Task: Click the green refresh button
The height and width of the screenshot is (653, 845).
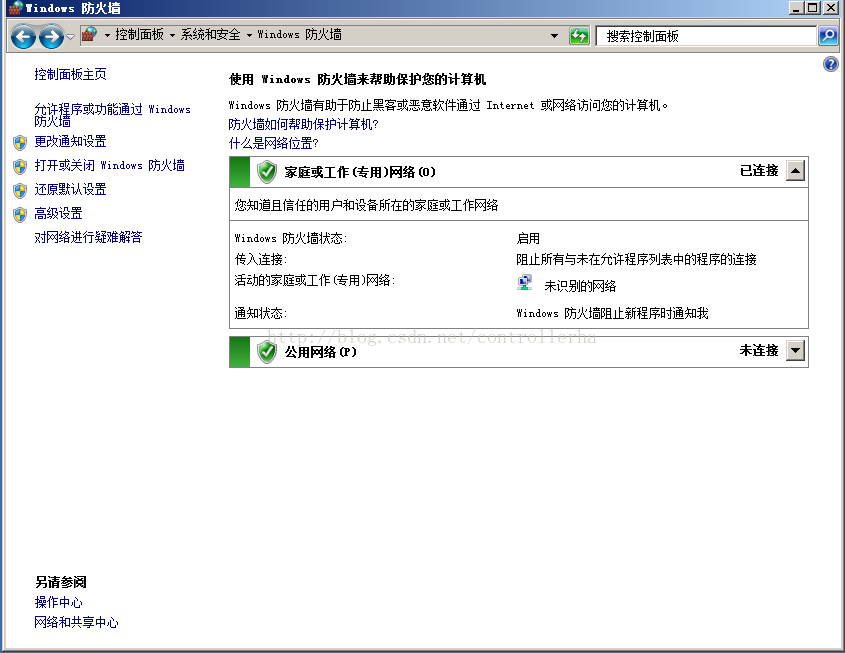Action: 579,36
